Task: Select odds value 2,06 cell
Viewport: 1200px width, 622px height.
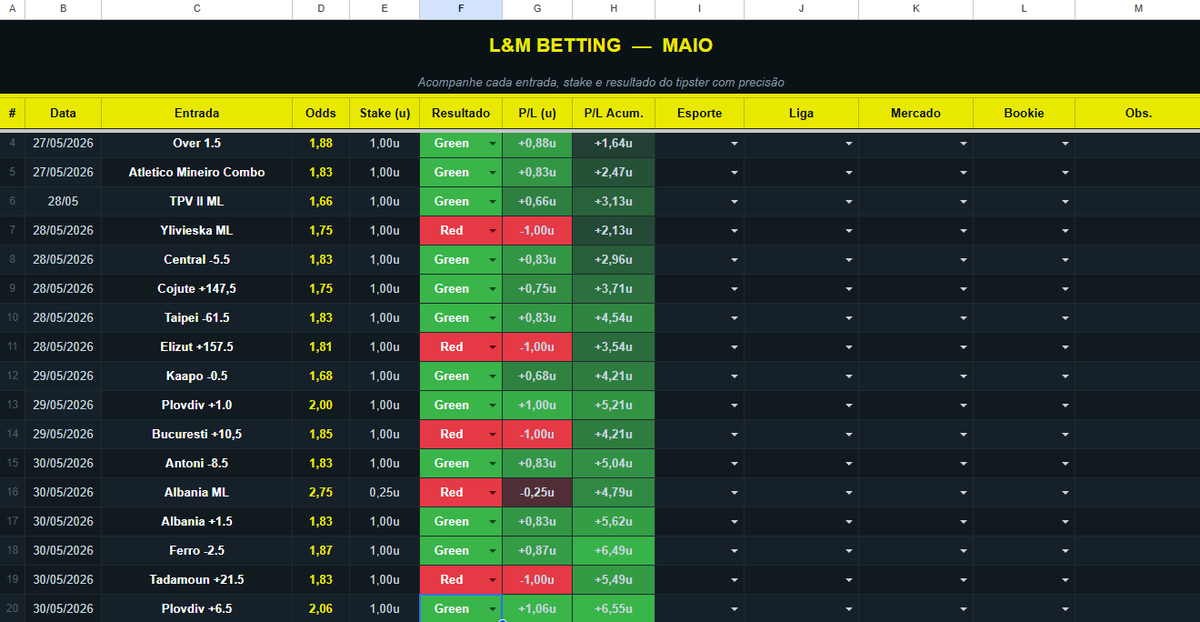Action: [321, 609]
